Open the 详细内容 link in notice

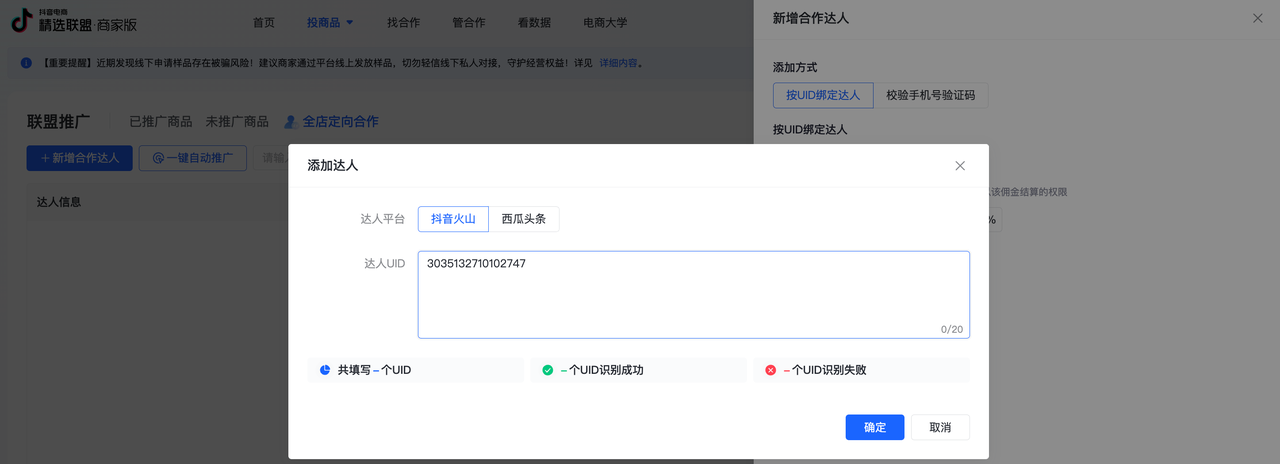618,63
